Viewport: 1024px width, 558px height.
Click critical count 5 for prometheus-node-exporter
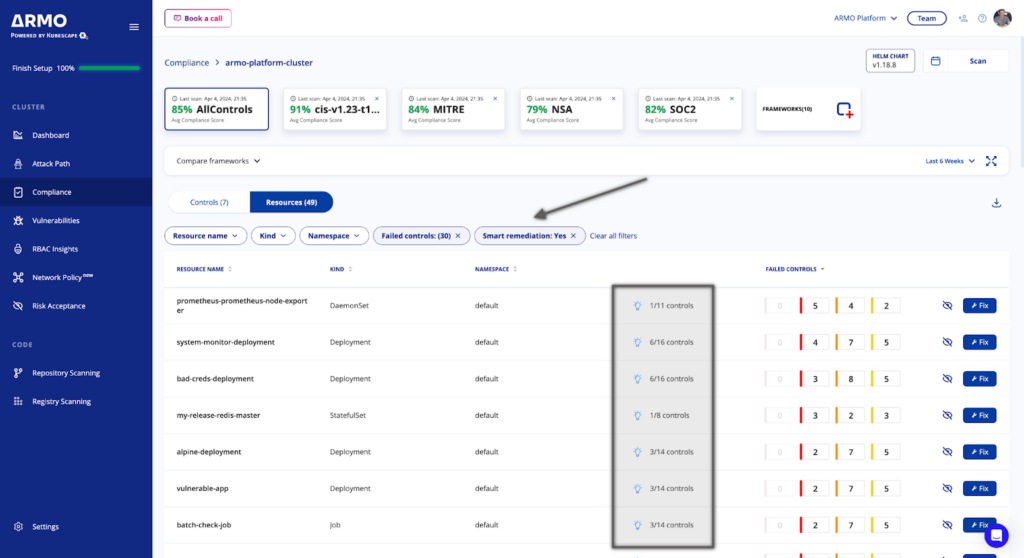815,305
